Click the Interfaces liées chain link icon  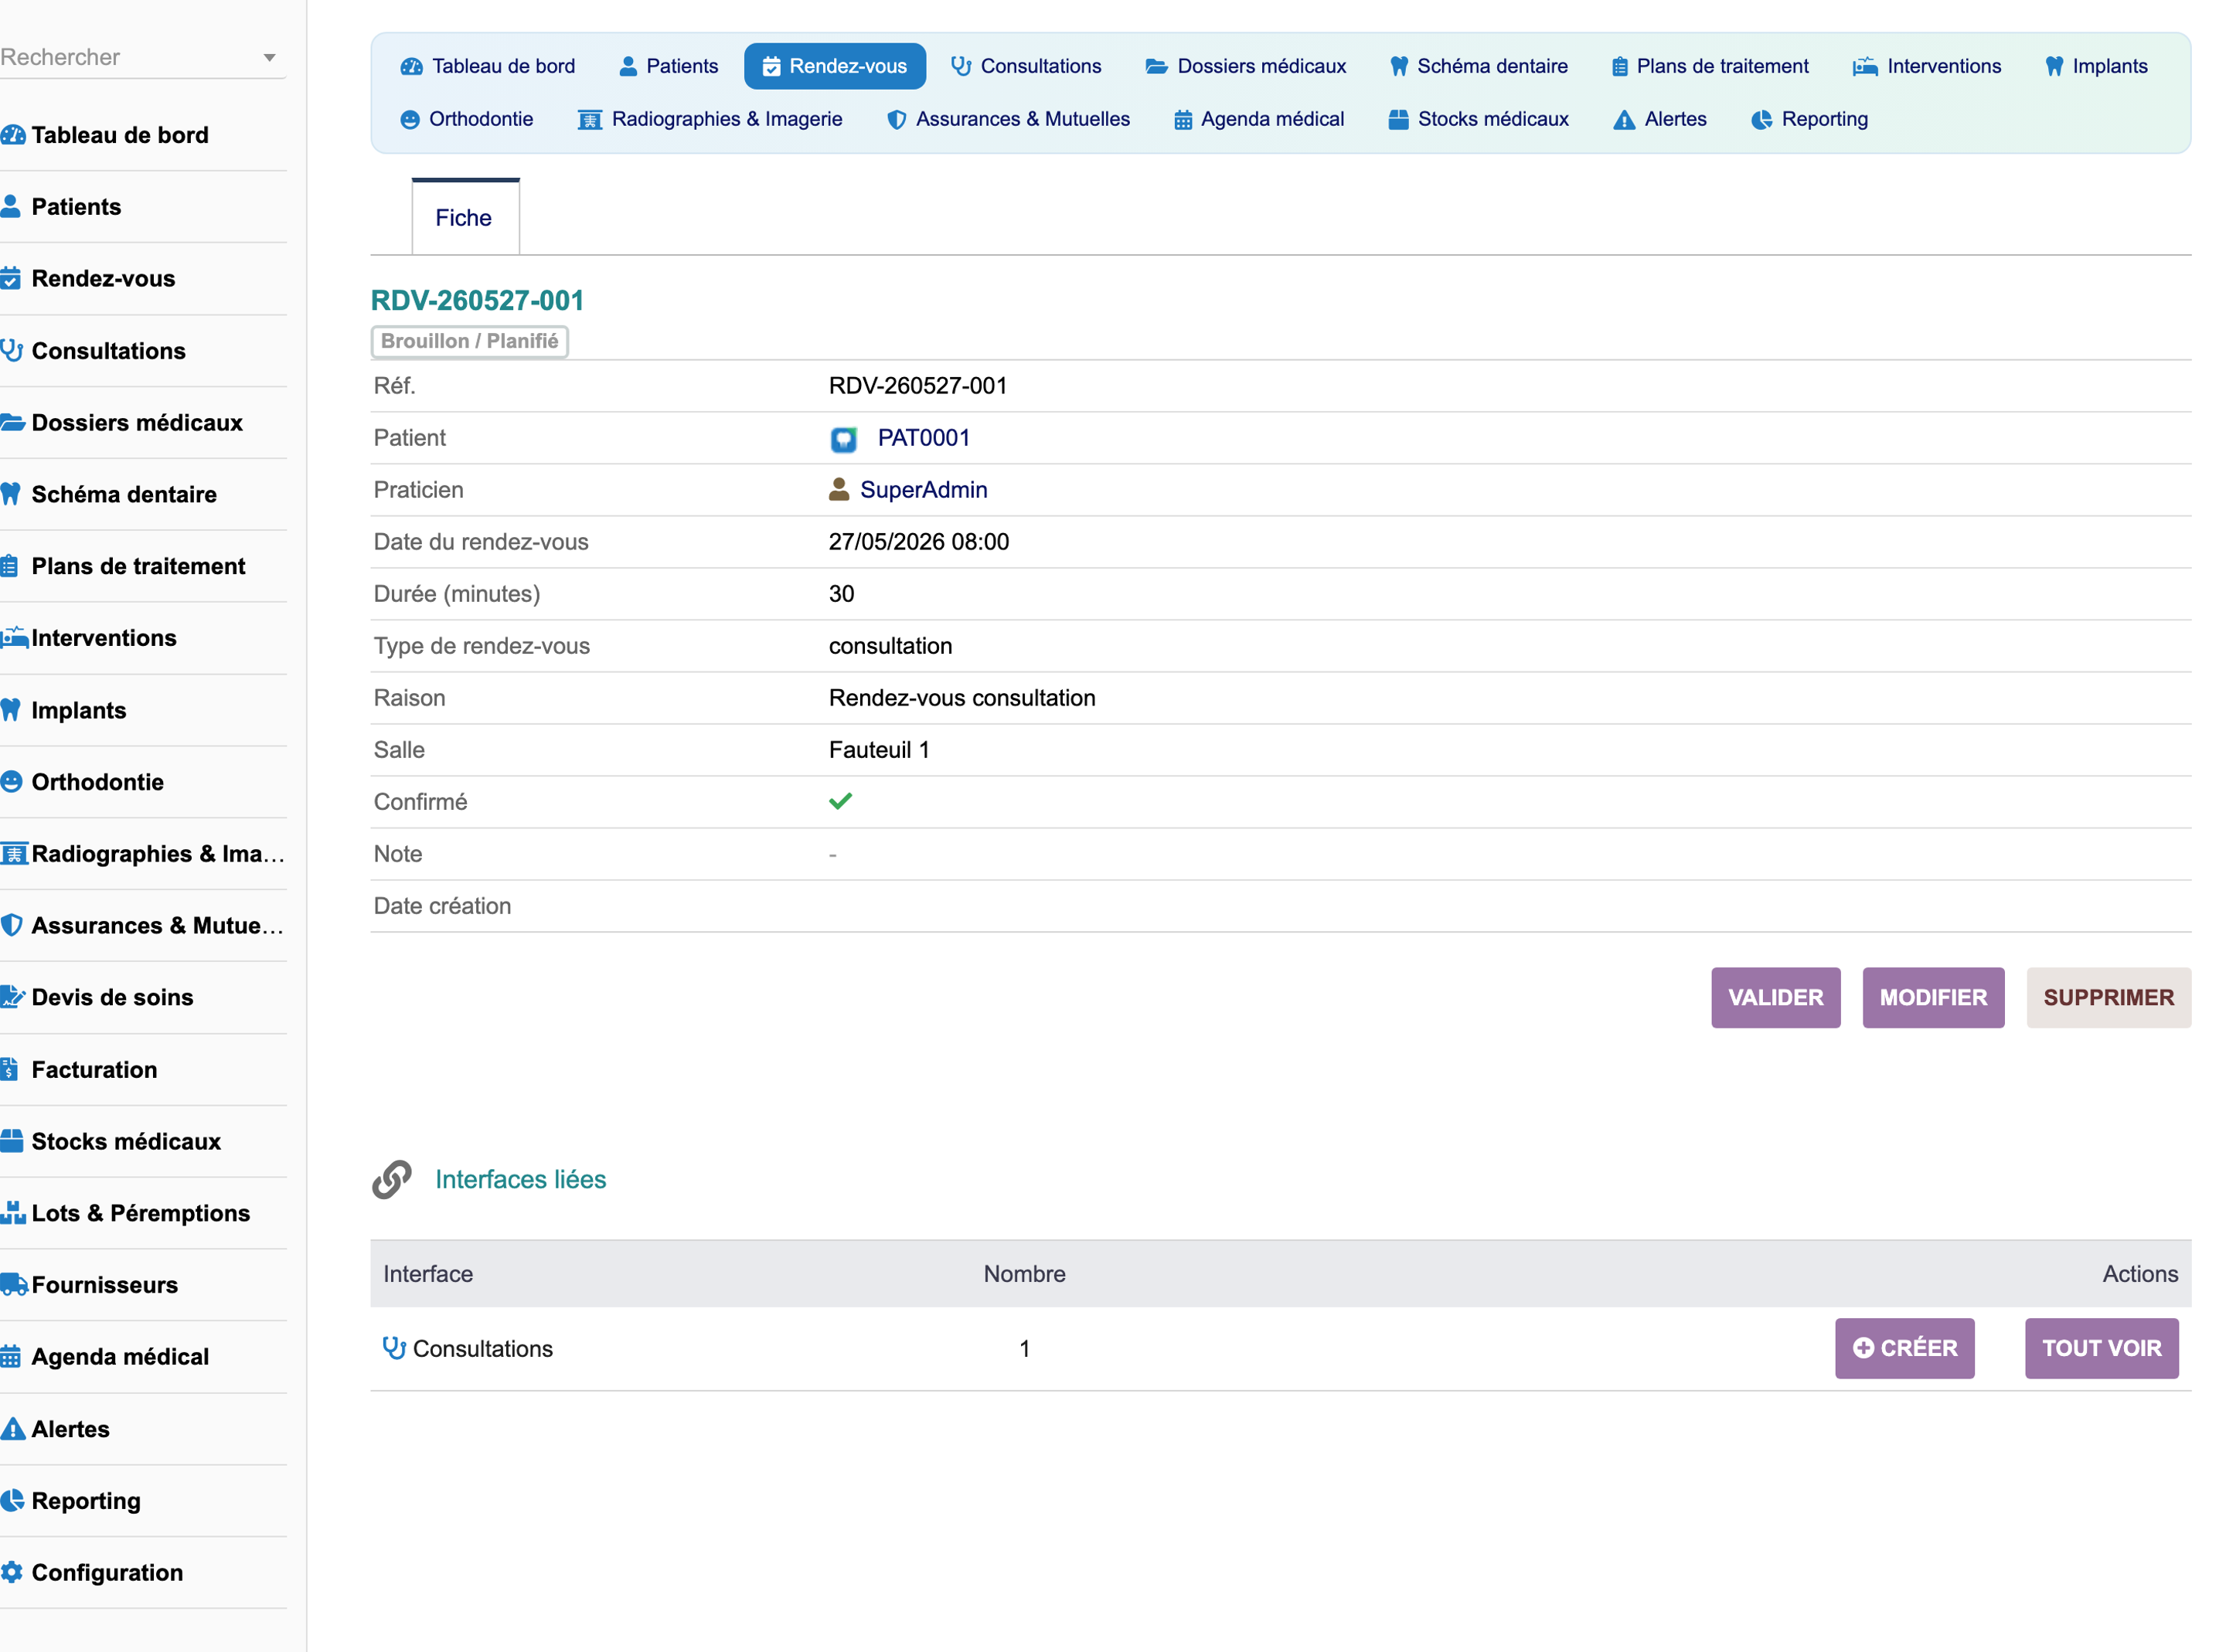tap(392, 1180)
